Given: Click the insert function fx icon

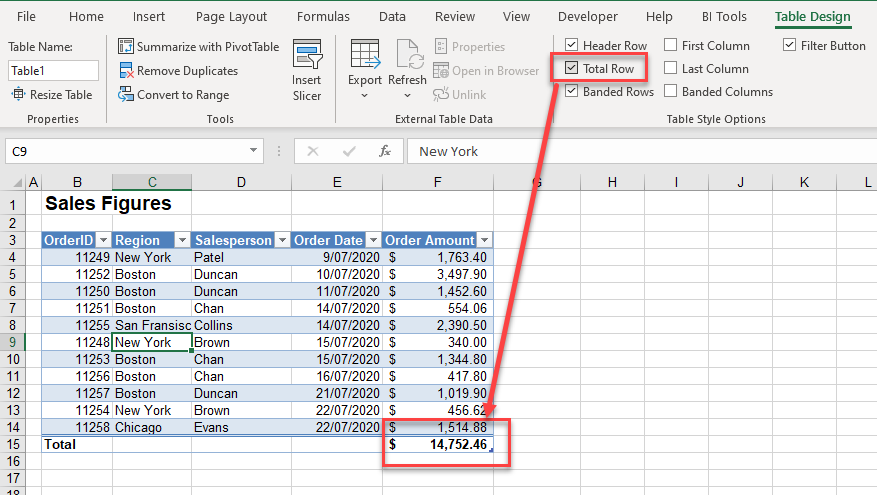Looking at the screenshot, I should click(384, 151).
